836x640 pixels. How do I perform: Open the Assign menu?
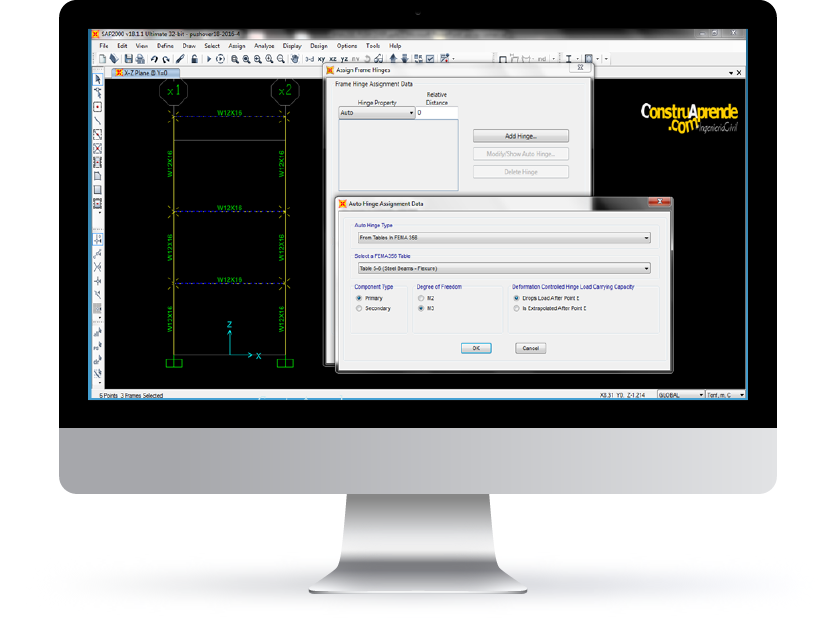coord(237,46)
